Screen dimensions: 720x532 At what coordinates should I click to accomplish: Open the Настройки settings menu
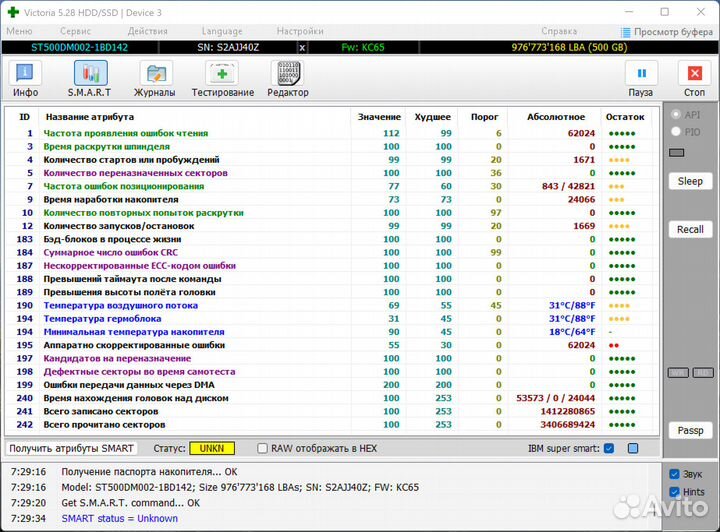point(300,32)
